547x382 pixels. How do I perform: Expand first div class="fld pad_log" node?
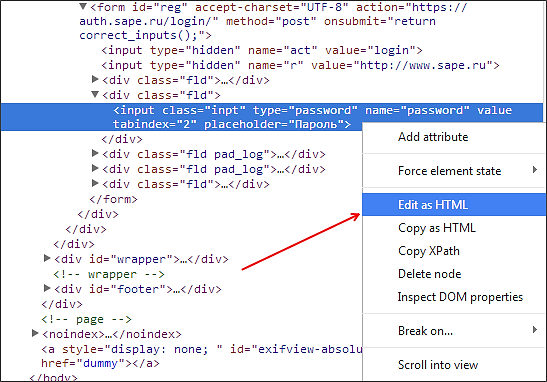95,153
